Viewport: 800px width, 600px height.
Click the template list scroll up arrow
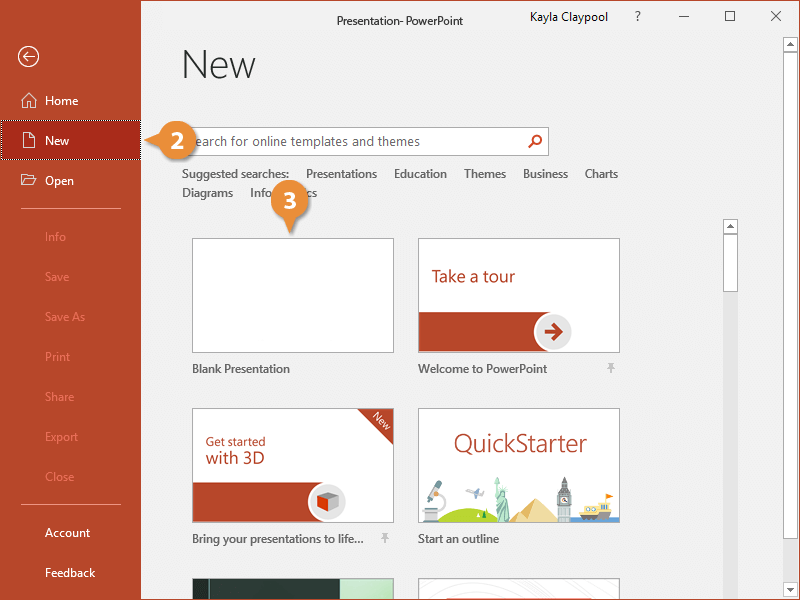[x=730, y=227]
